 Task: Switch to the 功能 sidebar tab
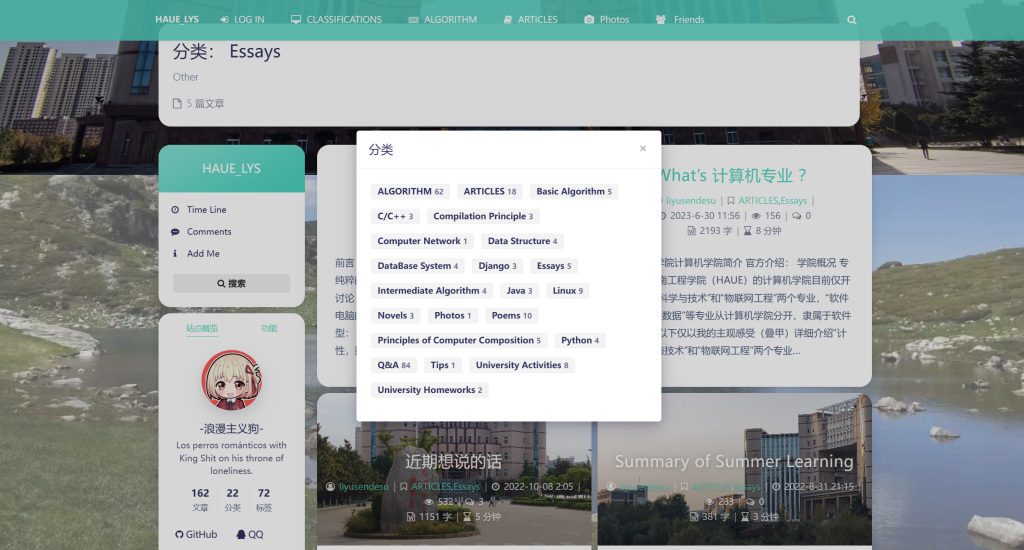click(269, 328)
